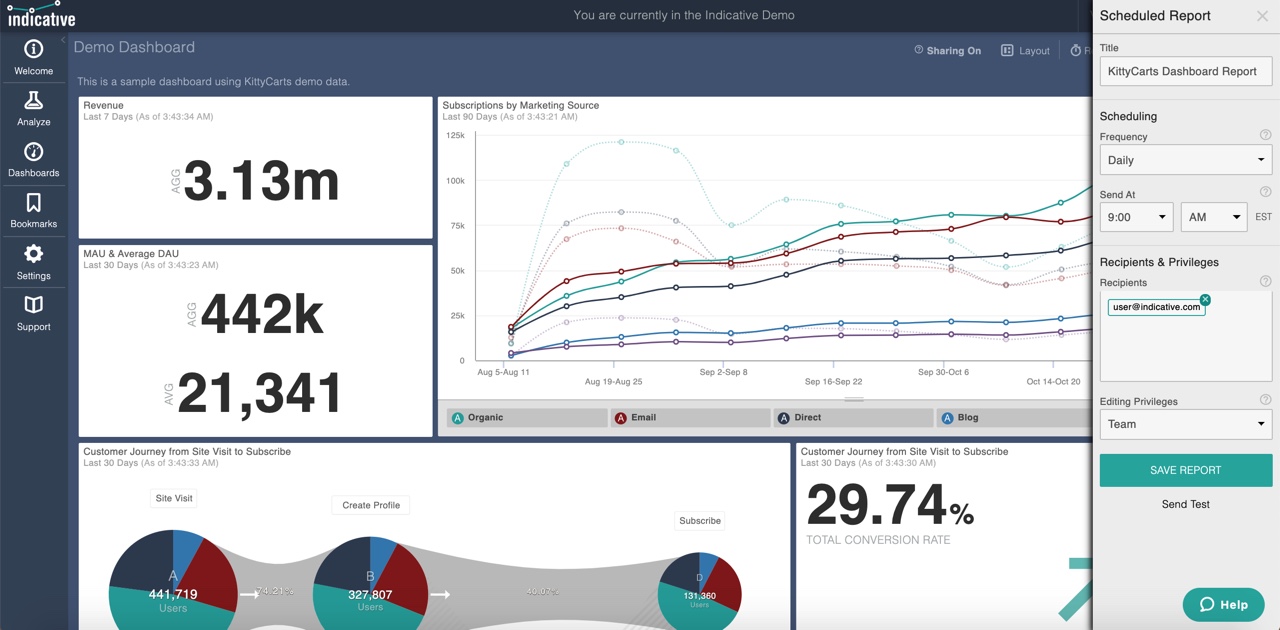Click the report Title input field
The height and width of the screenshot is (630, 1280).
tap(1185, 71)
